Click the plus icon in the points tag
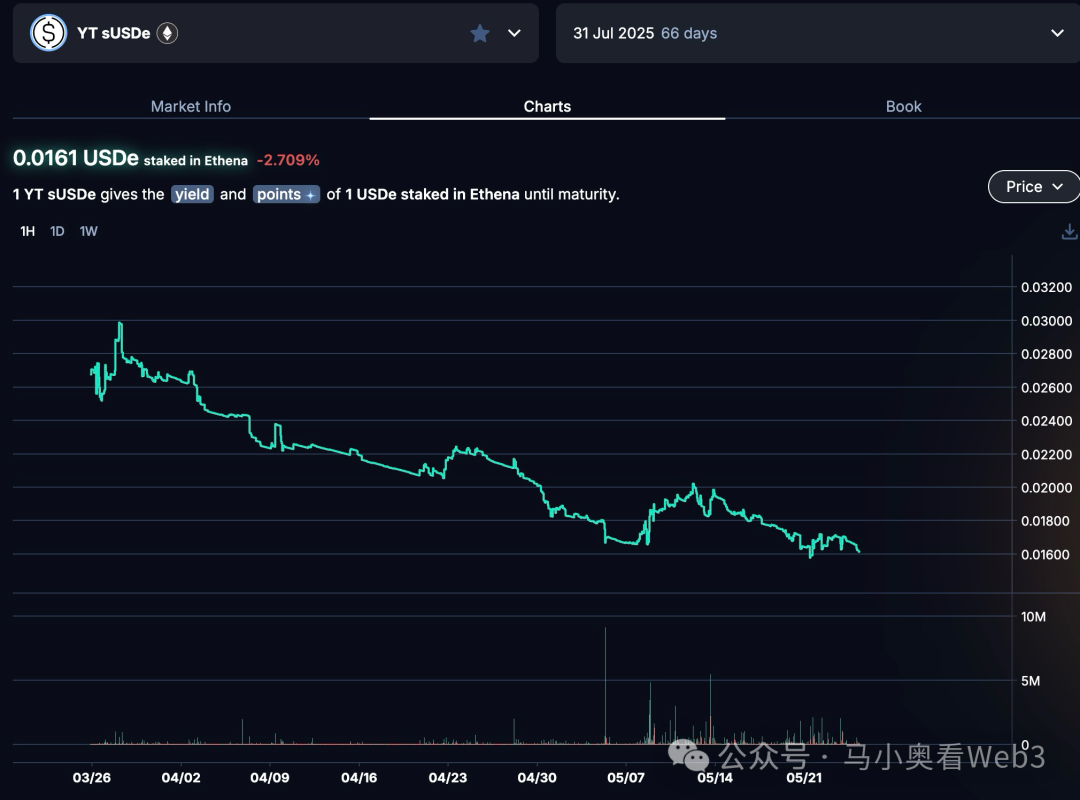 click(x=311, y=195)
